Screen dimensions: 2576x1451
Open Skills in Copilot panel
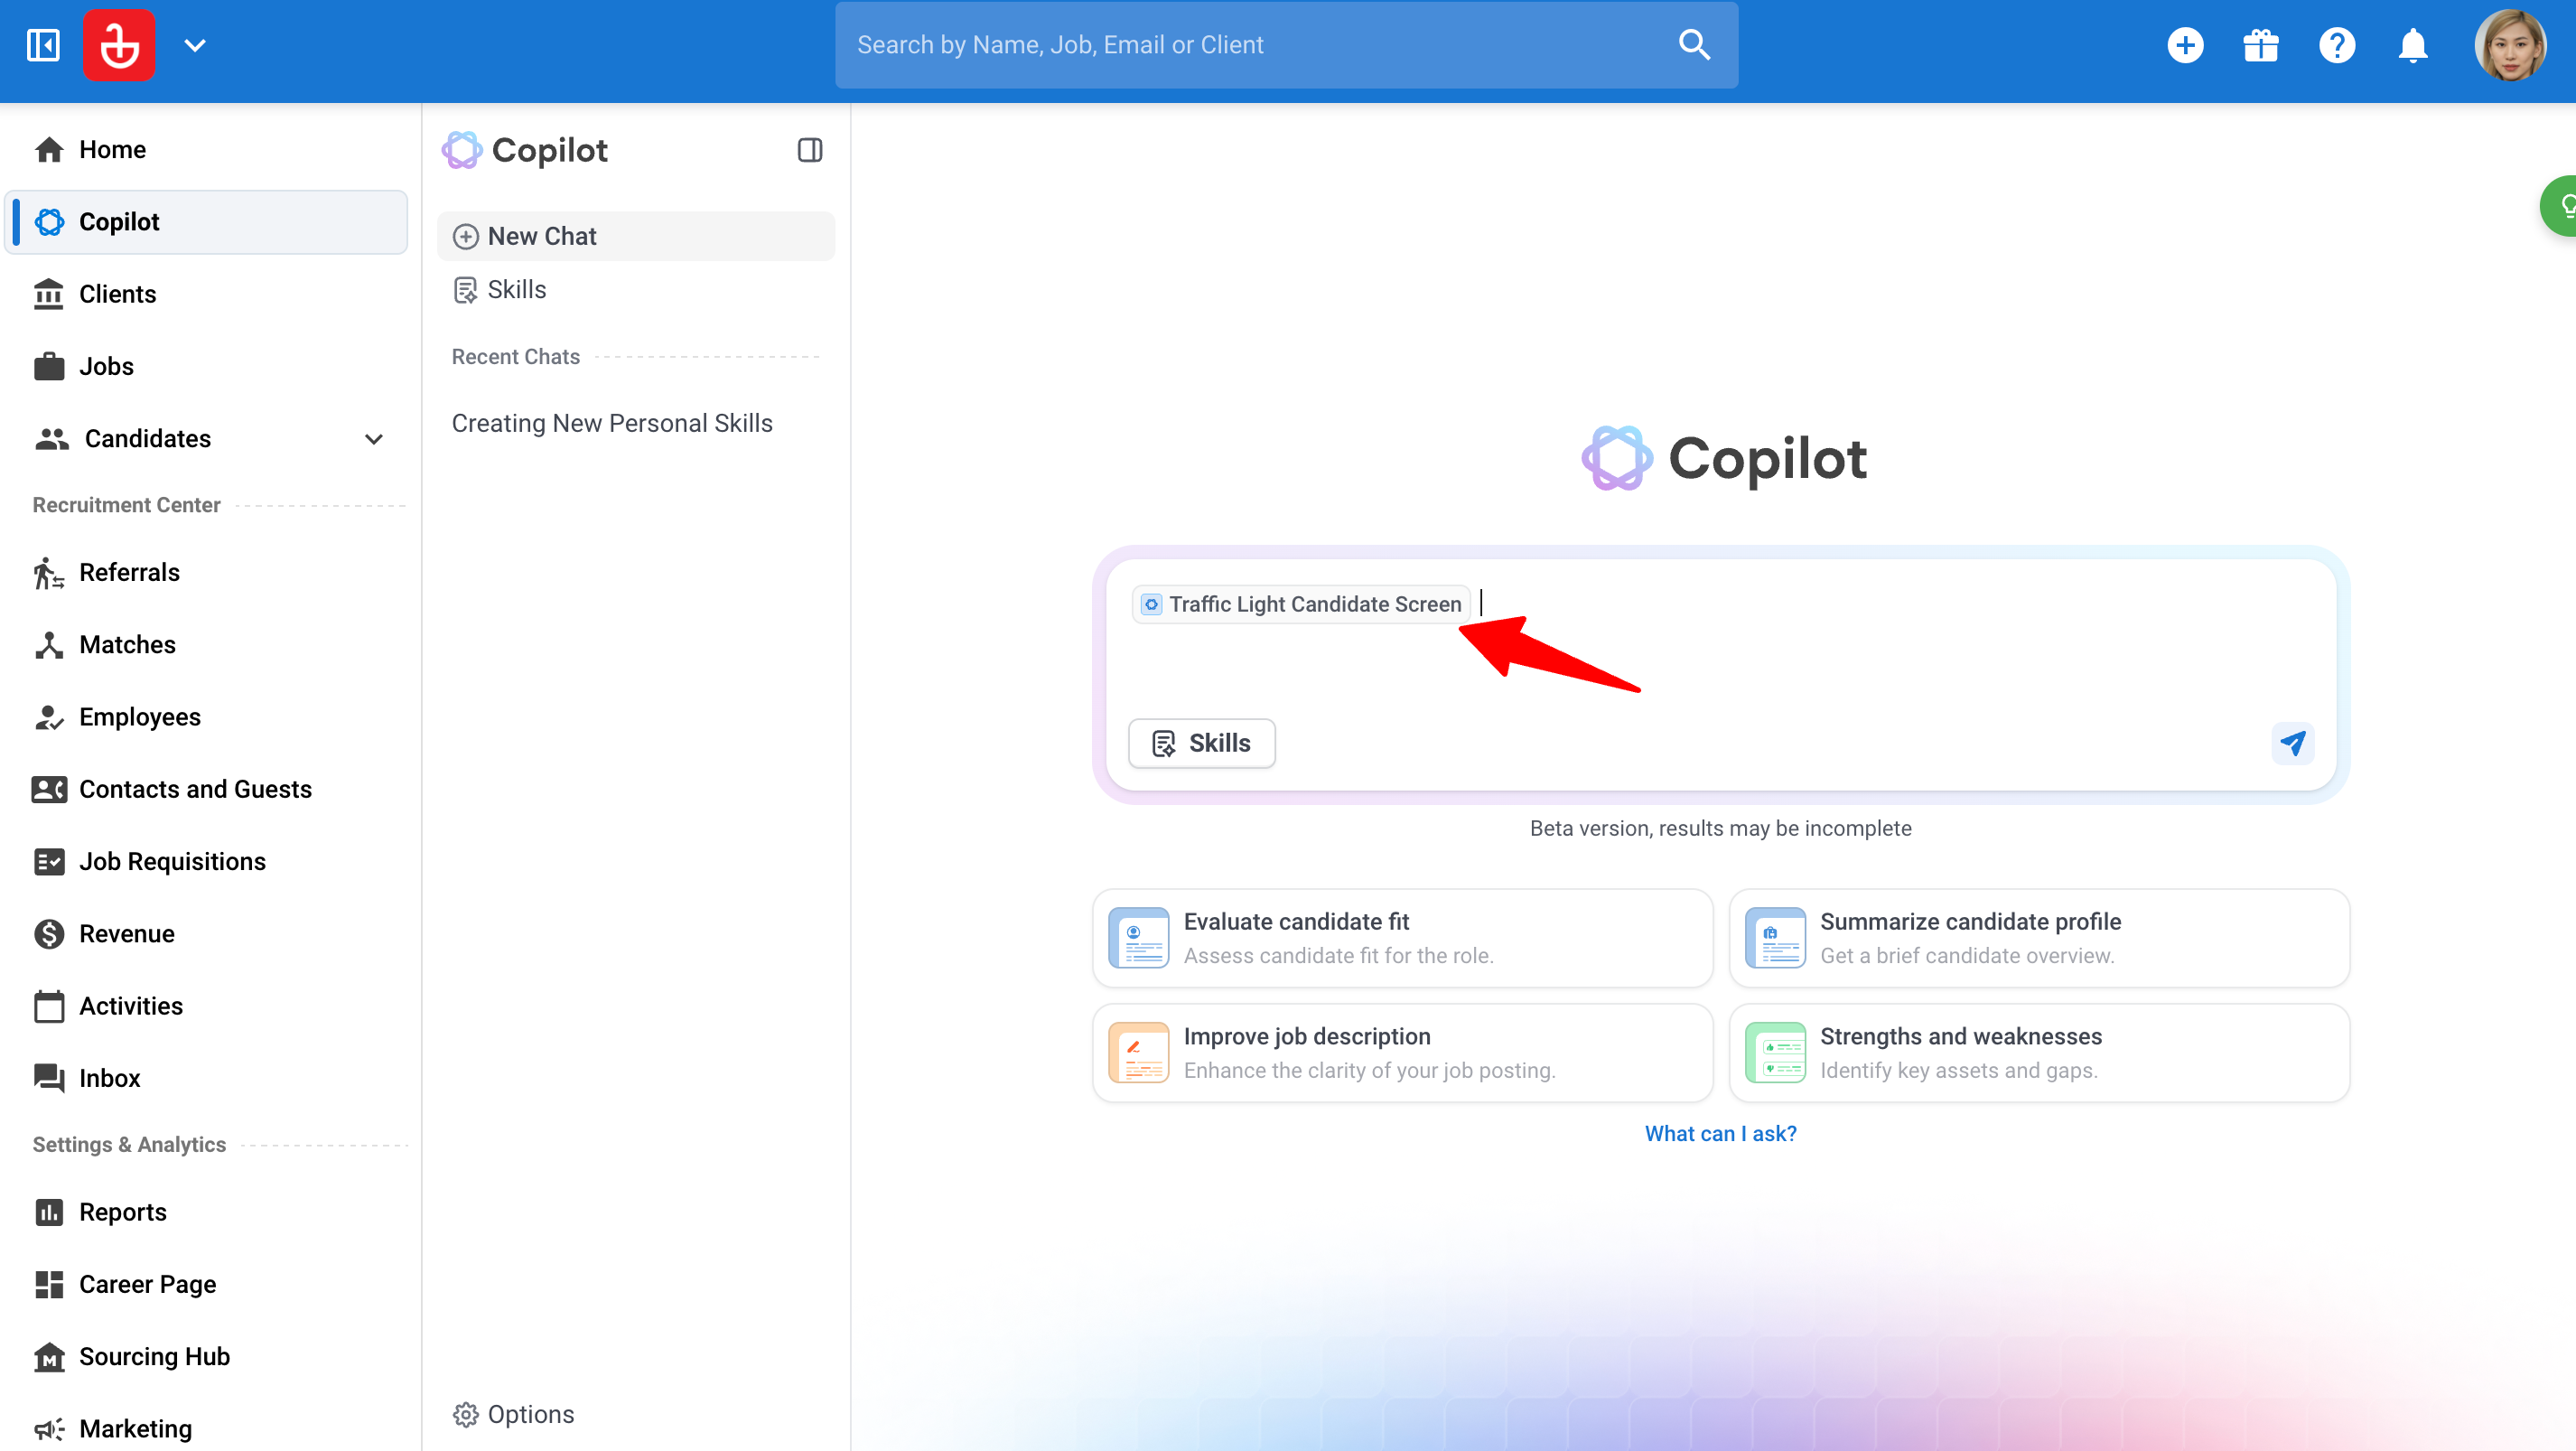coord(636,290)
